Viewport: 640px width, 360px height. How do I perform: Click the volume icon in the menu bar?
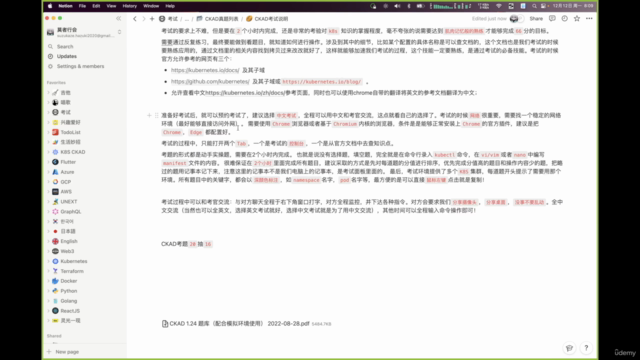pyautogui.click(x=397, y=6)
